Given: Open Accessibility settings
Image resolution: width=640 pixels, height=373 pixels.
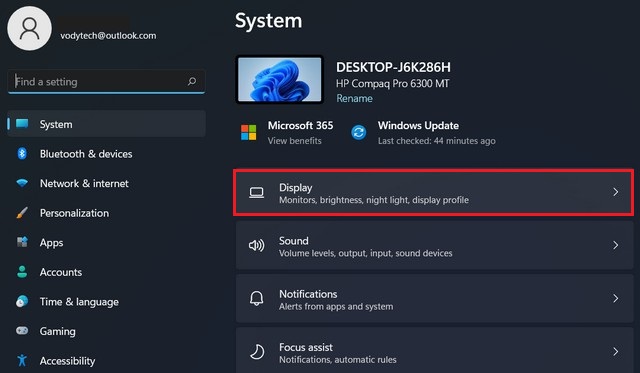Looking at the screenshot, I should (107, 361).
